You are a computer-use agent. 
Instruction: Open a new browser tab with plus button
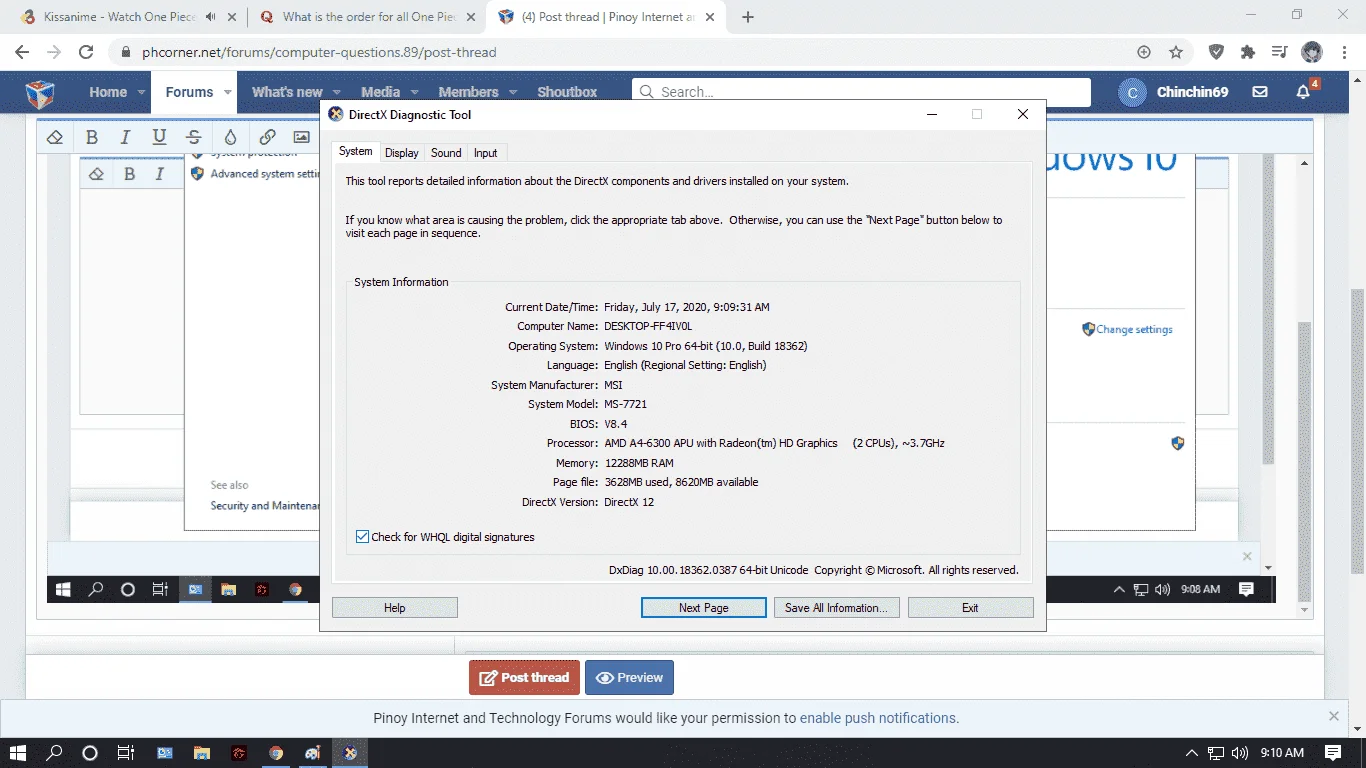(748, 17)
